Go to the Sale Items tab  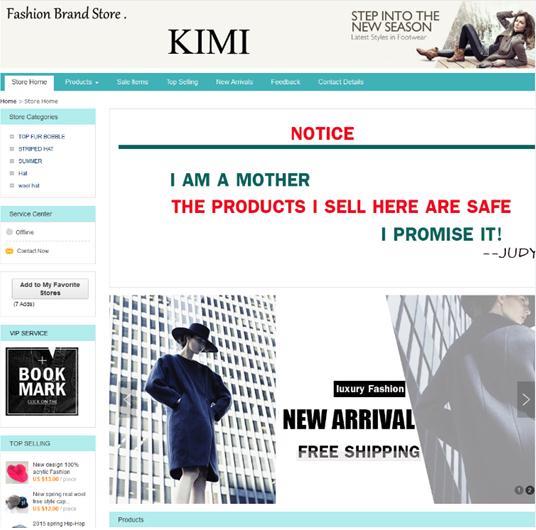[x=132, y=82]
